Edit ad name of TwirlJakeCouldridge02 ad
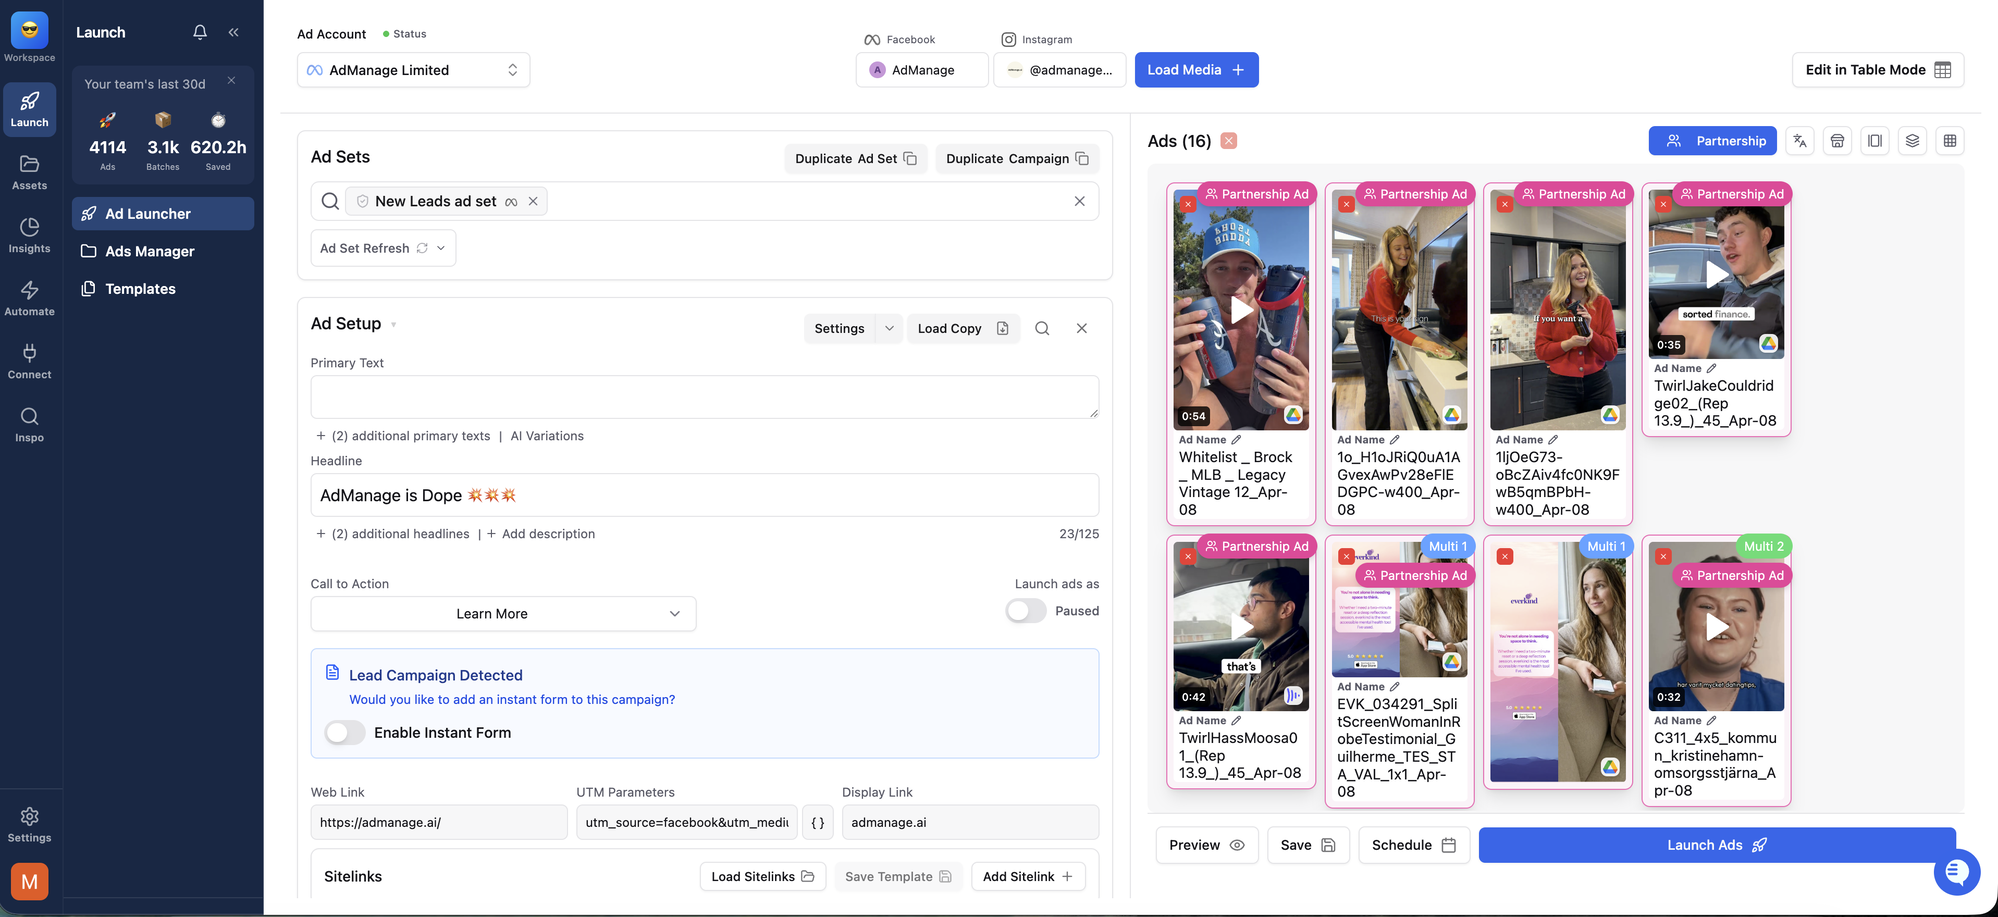This screenshot has width=1998, height=917. point(1711,369)
